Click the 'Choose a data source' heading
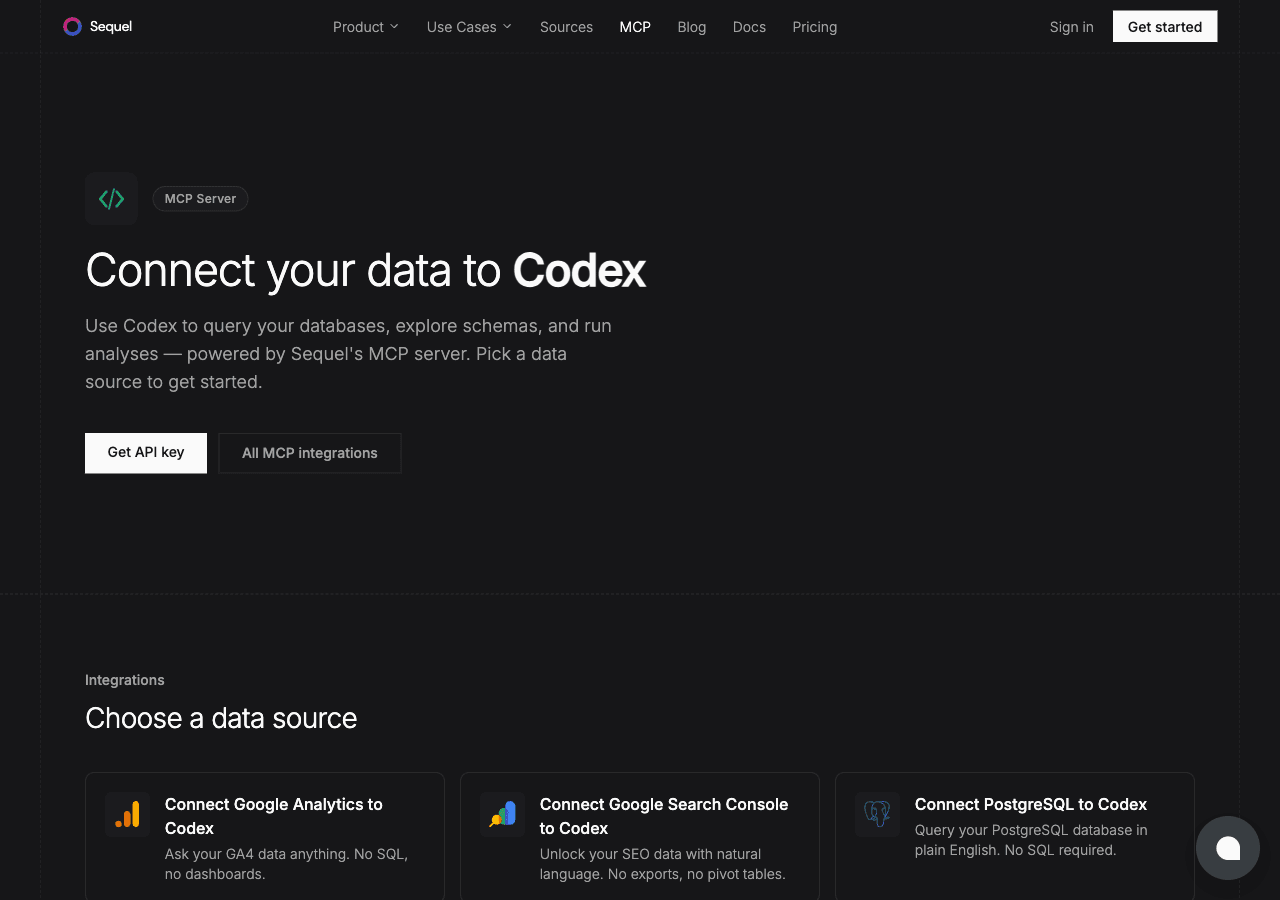Viewport: 1280px width, 900px height. [x=221, y=718]
